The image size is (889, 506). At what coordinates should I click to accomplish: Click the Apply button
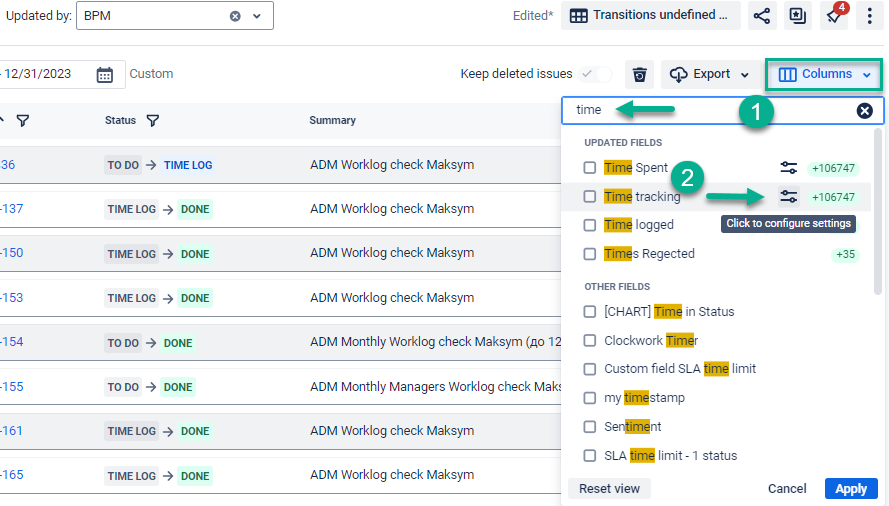(x=851, y=489)
